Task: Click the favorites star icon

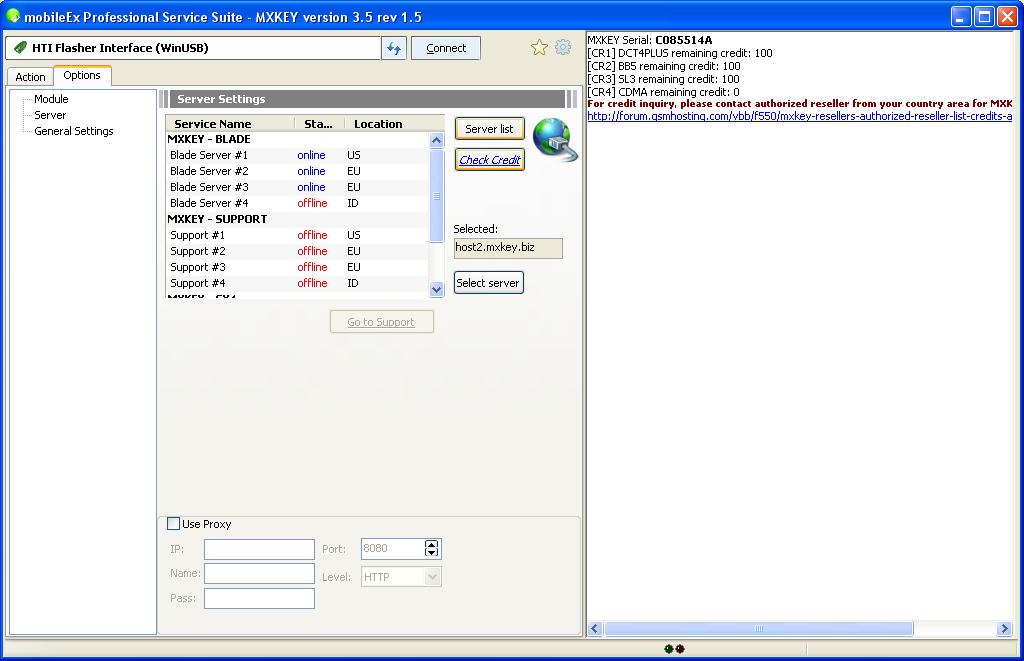Action: point(539,47)
